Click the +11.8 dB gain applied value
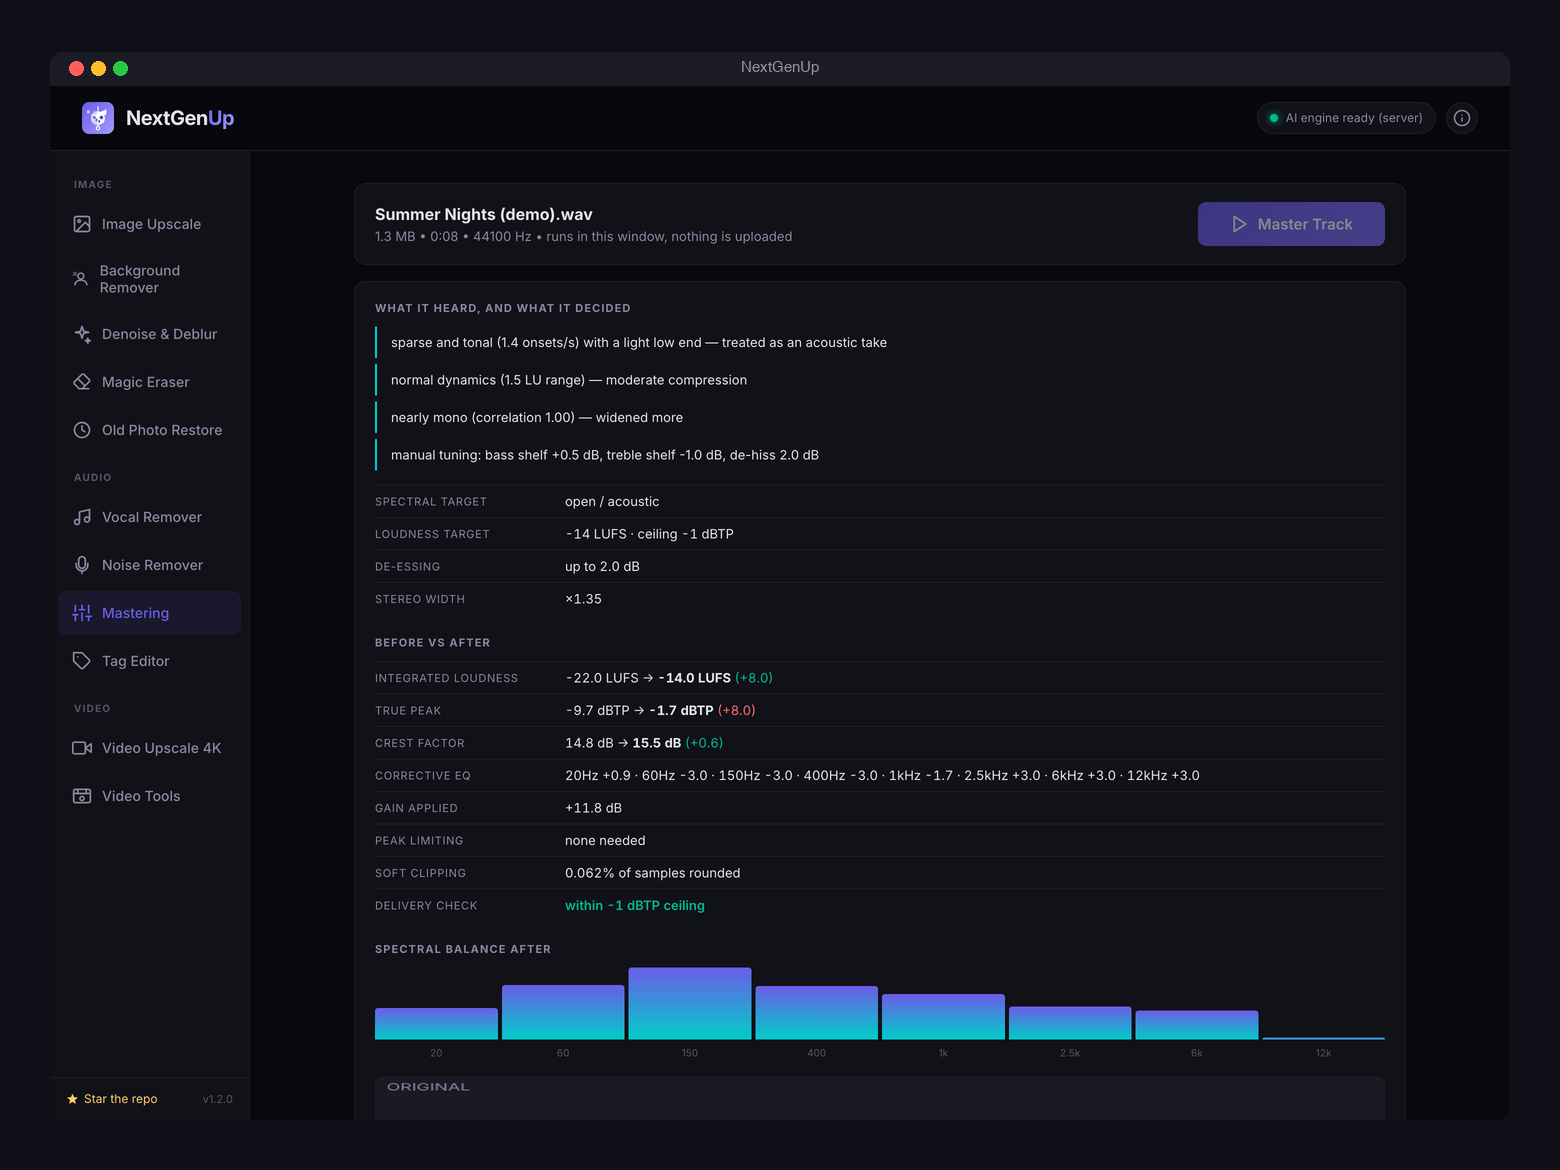Image resolution: width=1560 pixels, height=1170 pixels. click(x=593, y=808)
